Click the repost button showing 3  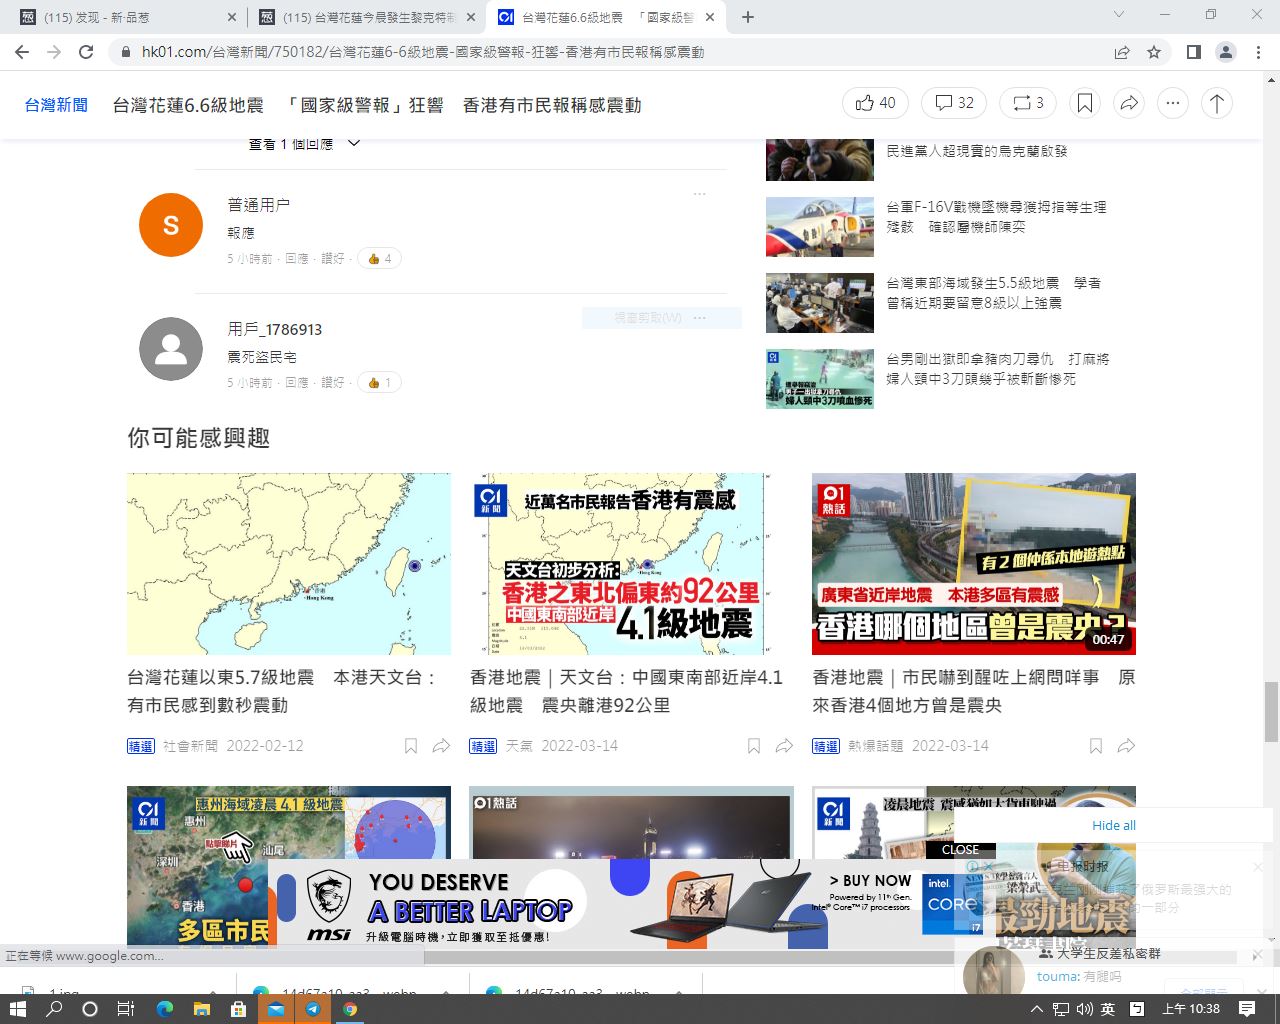click(x=1028, y=103)
